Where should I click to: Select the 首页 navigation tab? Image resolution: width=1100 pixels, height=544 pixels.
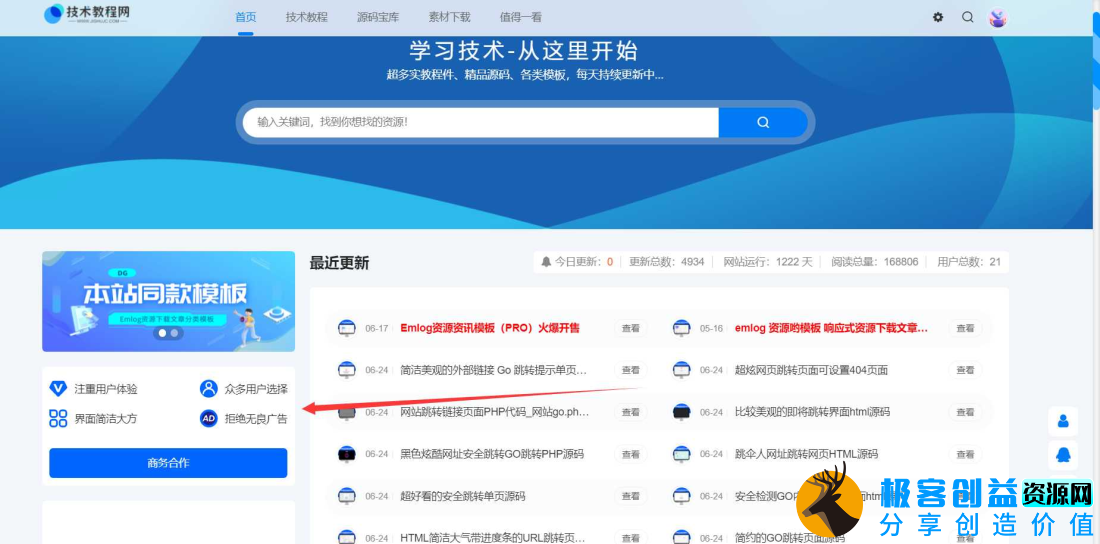(x=246, y=18)
